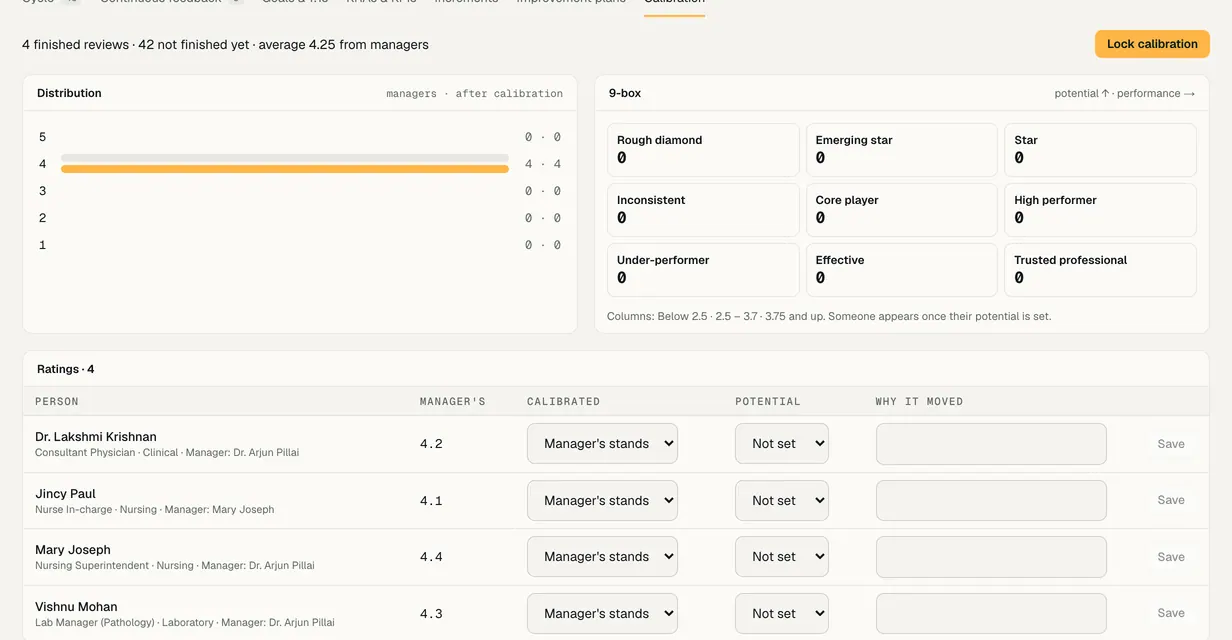
Task: Click the rating 3 row label
Action: point(43,191)
